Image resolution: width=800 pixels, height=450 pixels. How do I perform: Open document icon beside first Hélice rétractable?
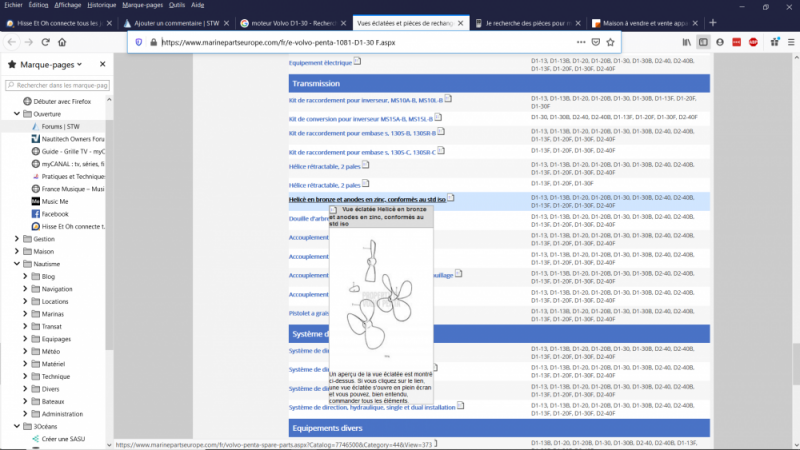(366, 165)
